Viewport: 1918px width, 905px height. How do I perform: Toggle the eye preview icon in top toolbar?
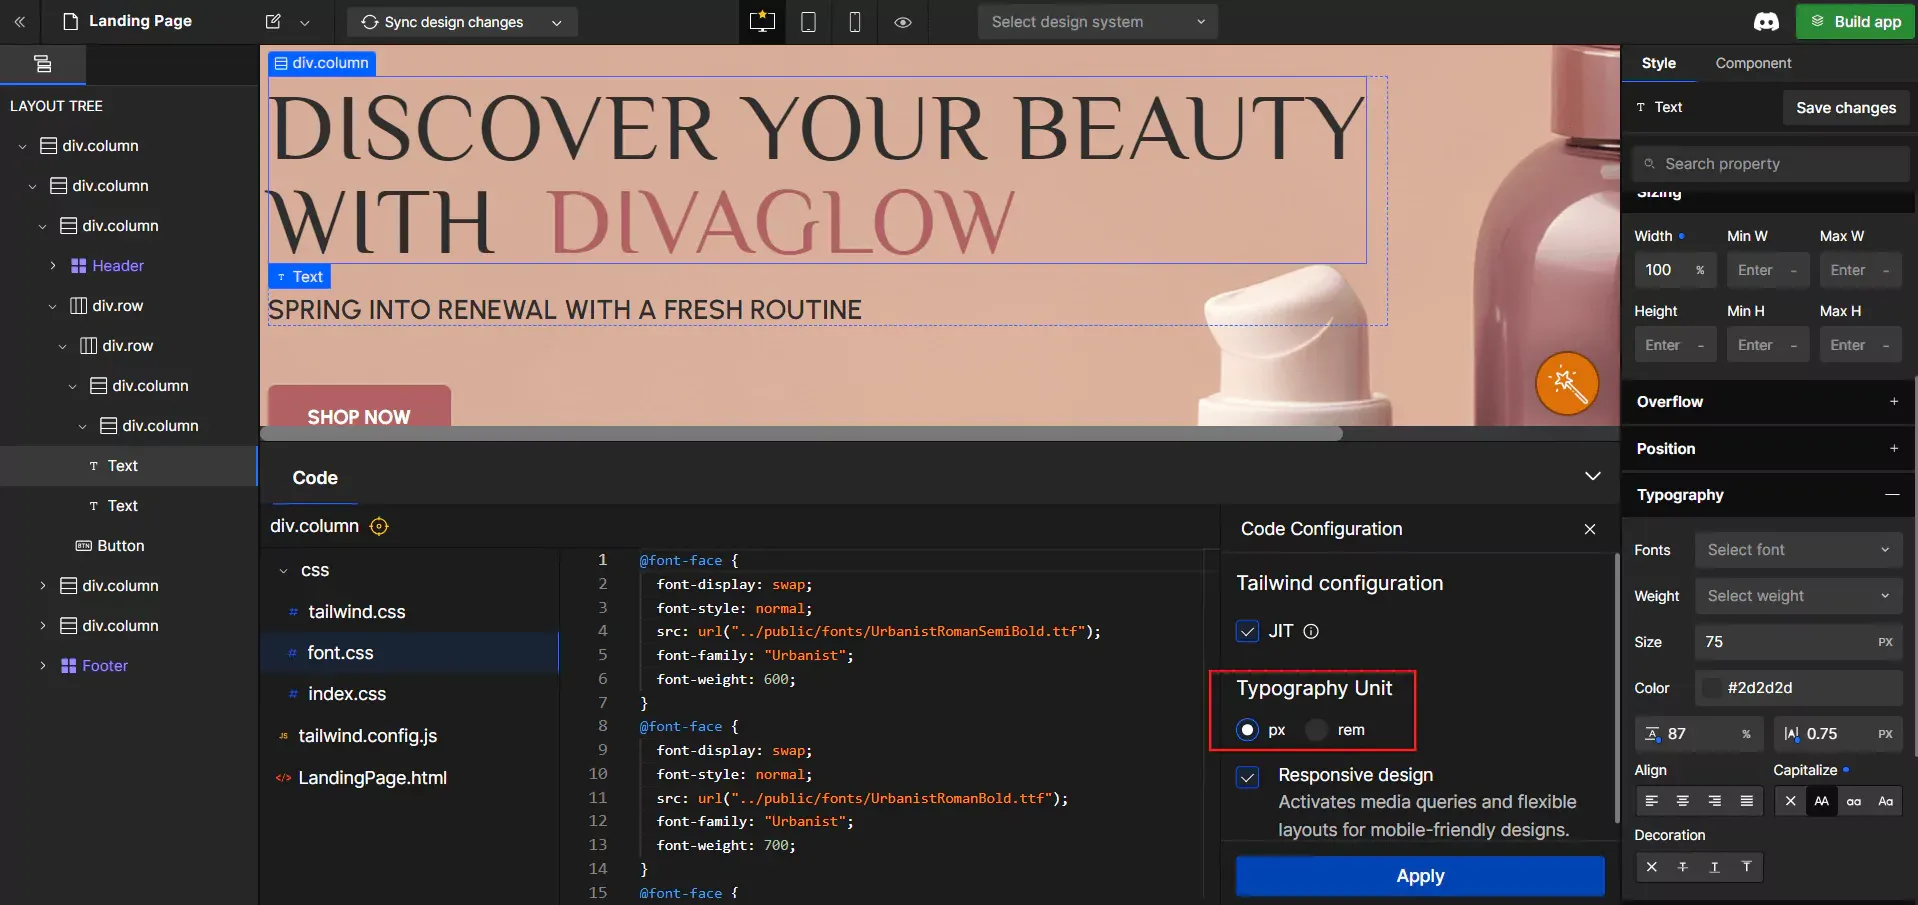coord(902,22)
